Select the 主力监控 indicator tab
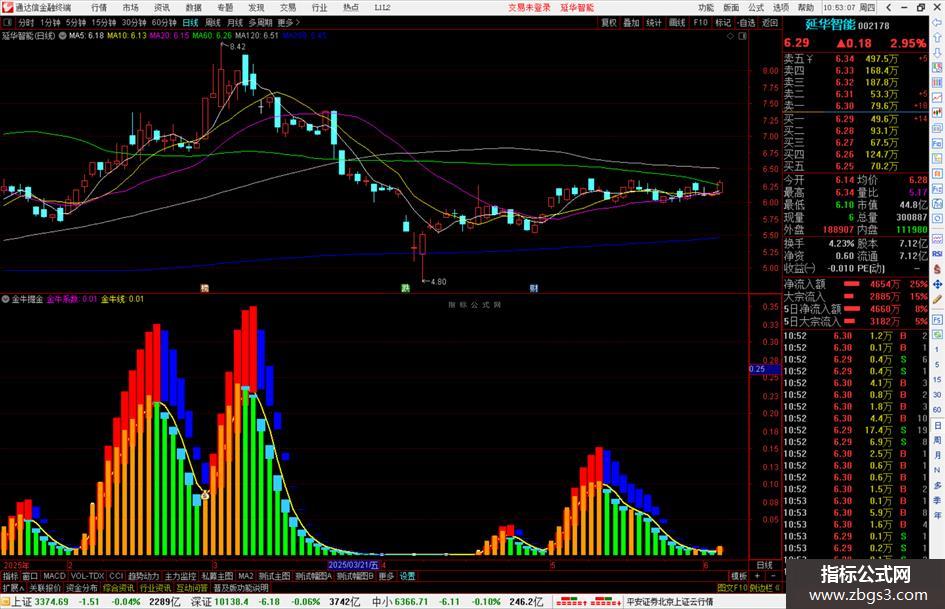The image size is (945, 609). click(180, 576)
